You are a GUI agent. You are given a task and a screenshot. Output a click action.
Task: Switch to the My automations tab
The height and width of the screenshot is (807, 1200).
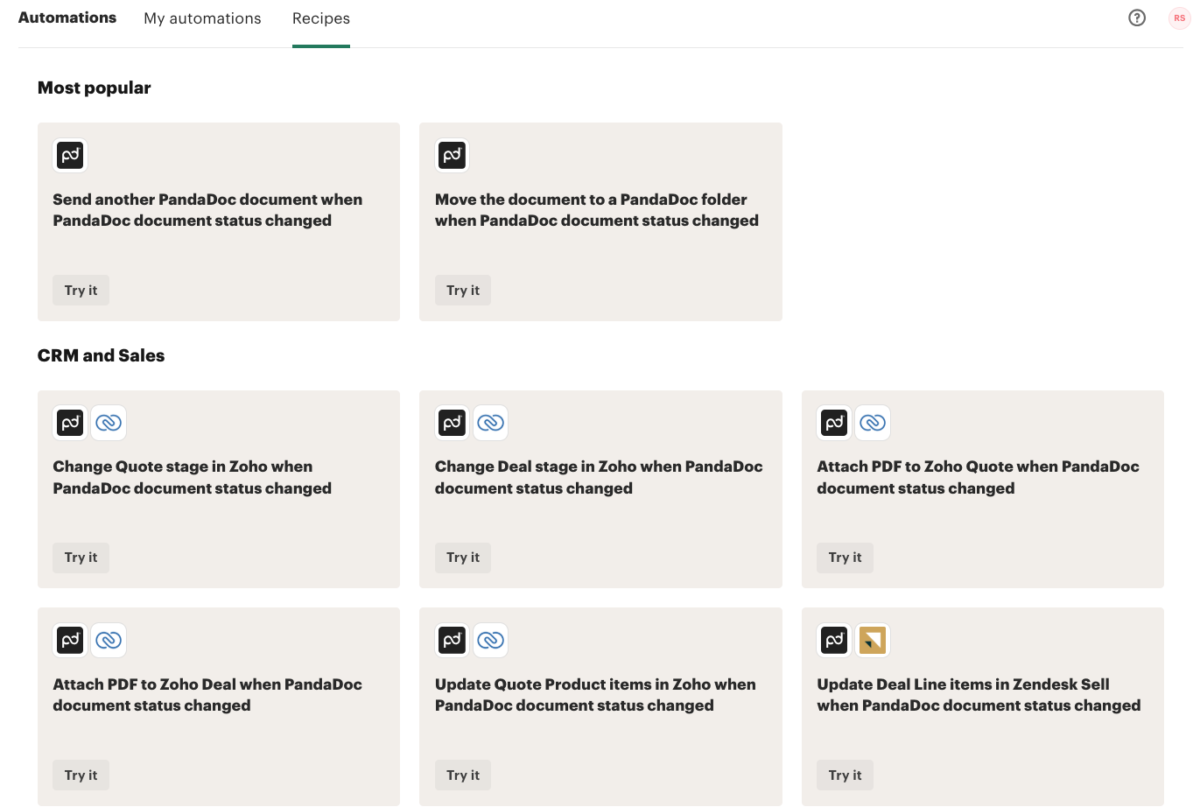tap(202, 18)
